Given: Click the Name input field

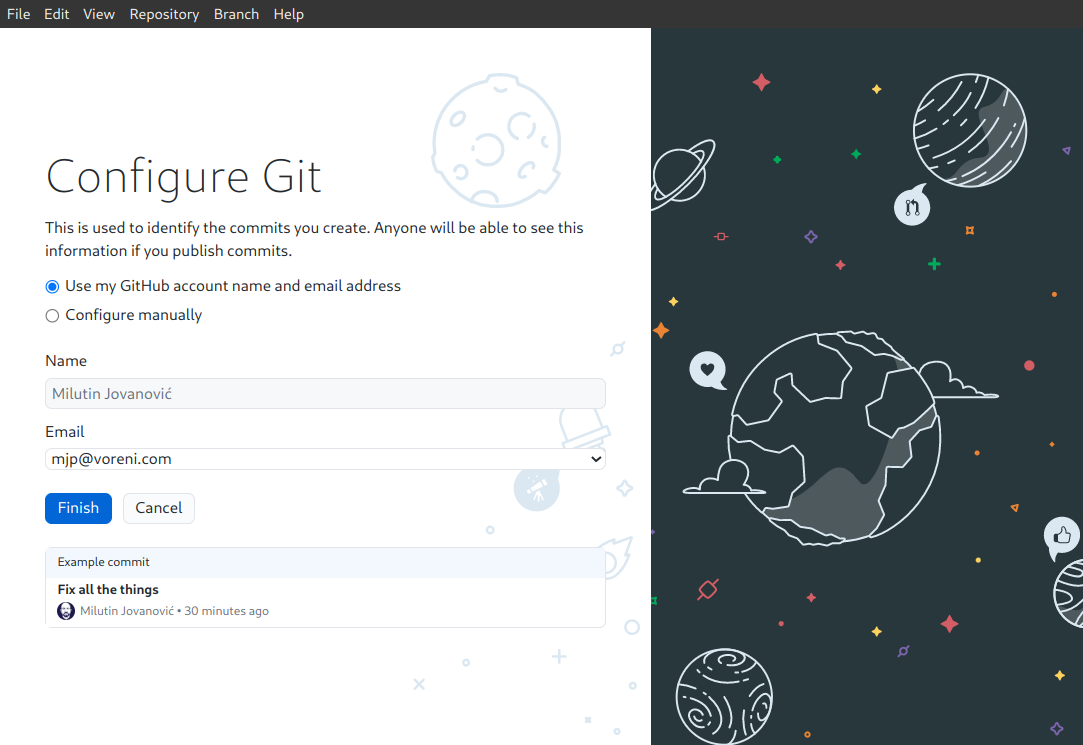Looking at the screenshot, I should pos(325,394).
